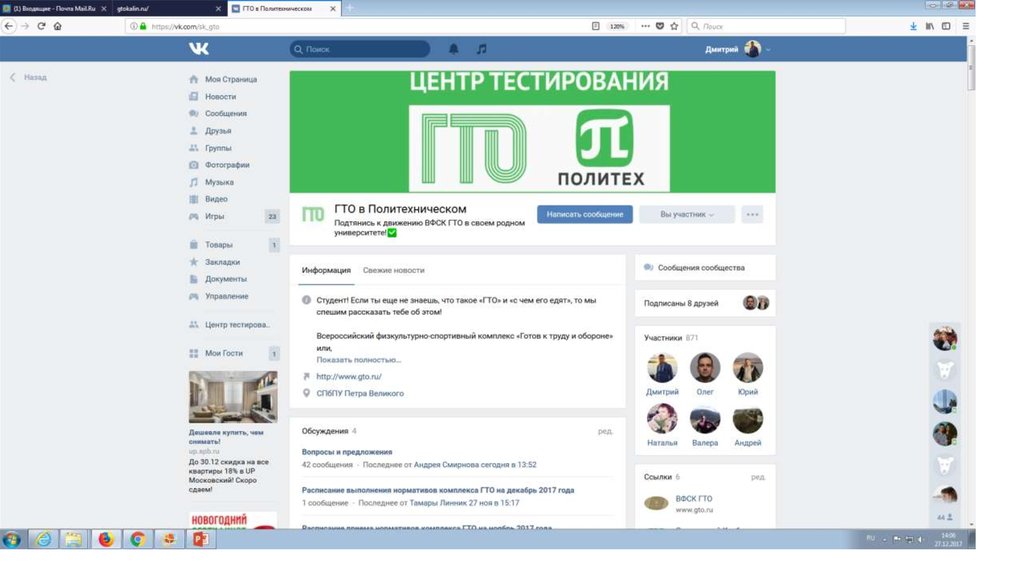Open Сообщения сообщества

[701, 268]
